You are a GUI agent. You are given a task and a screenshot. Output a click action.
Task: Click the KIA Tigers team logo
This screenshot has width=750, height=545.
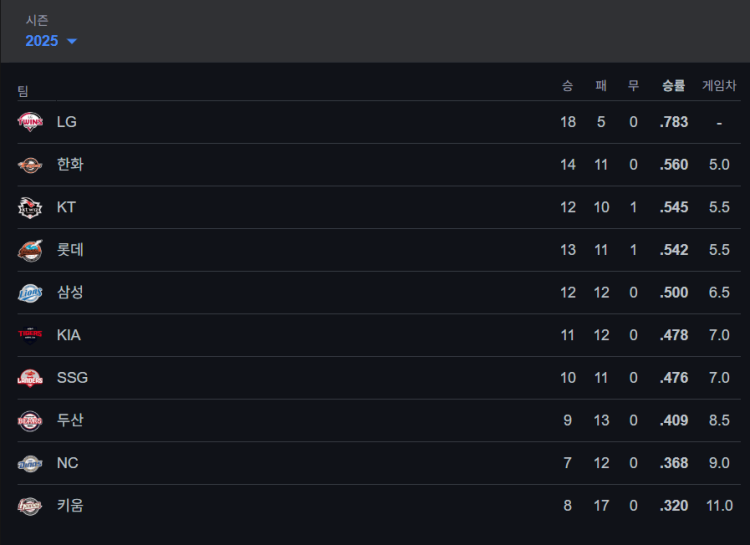pos(30,335)
